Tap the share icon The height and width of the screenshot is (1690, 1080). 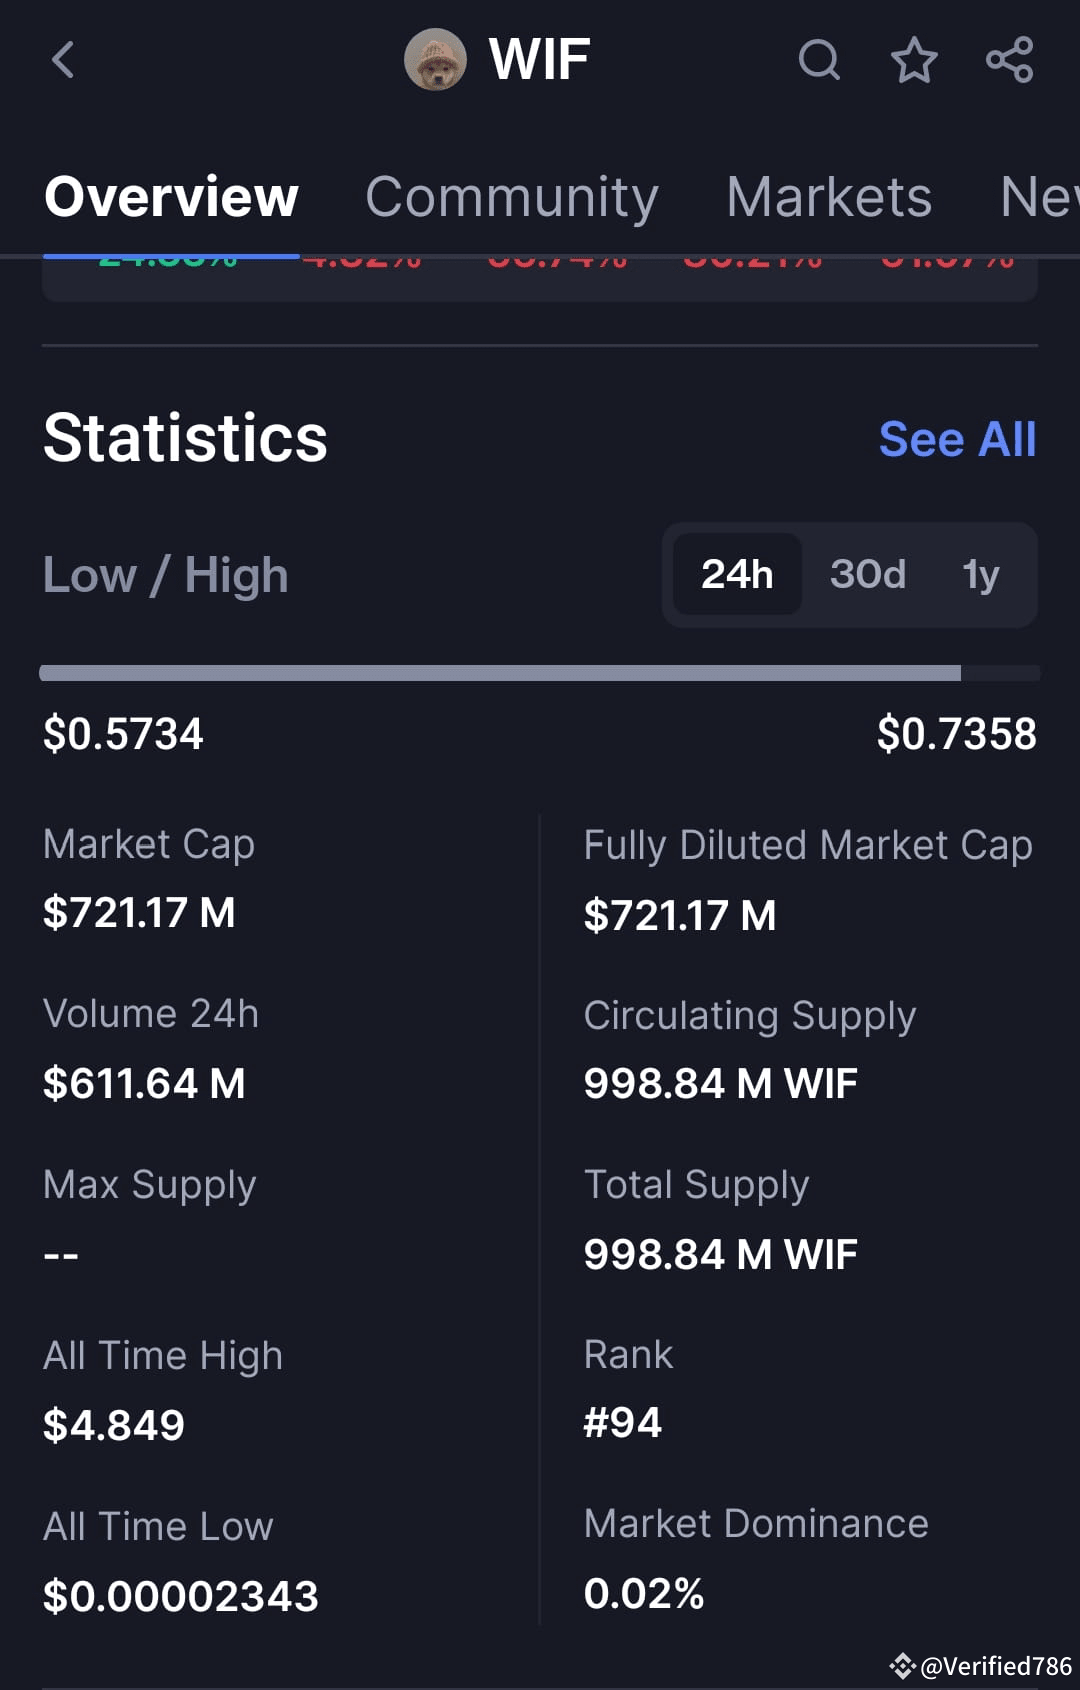tap(1009, 60)
